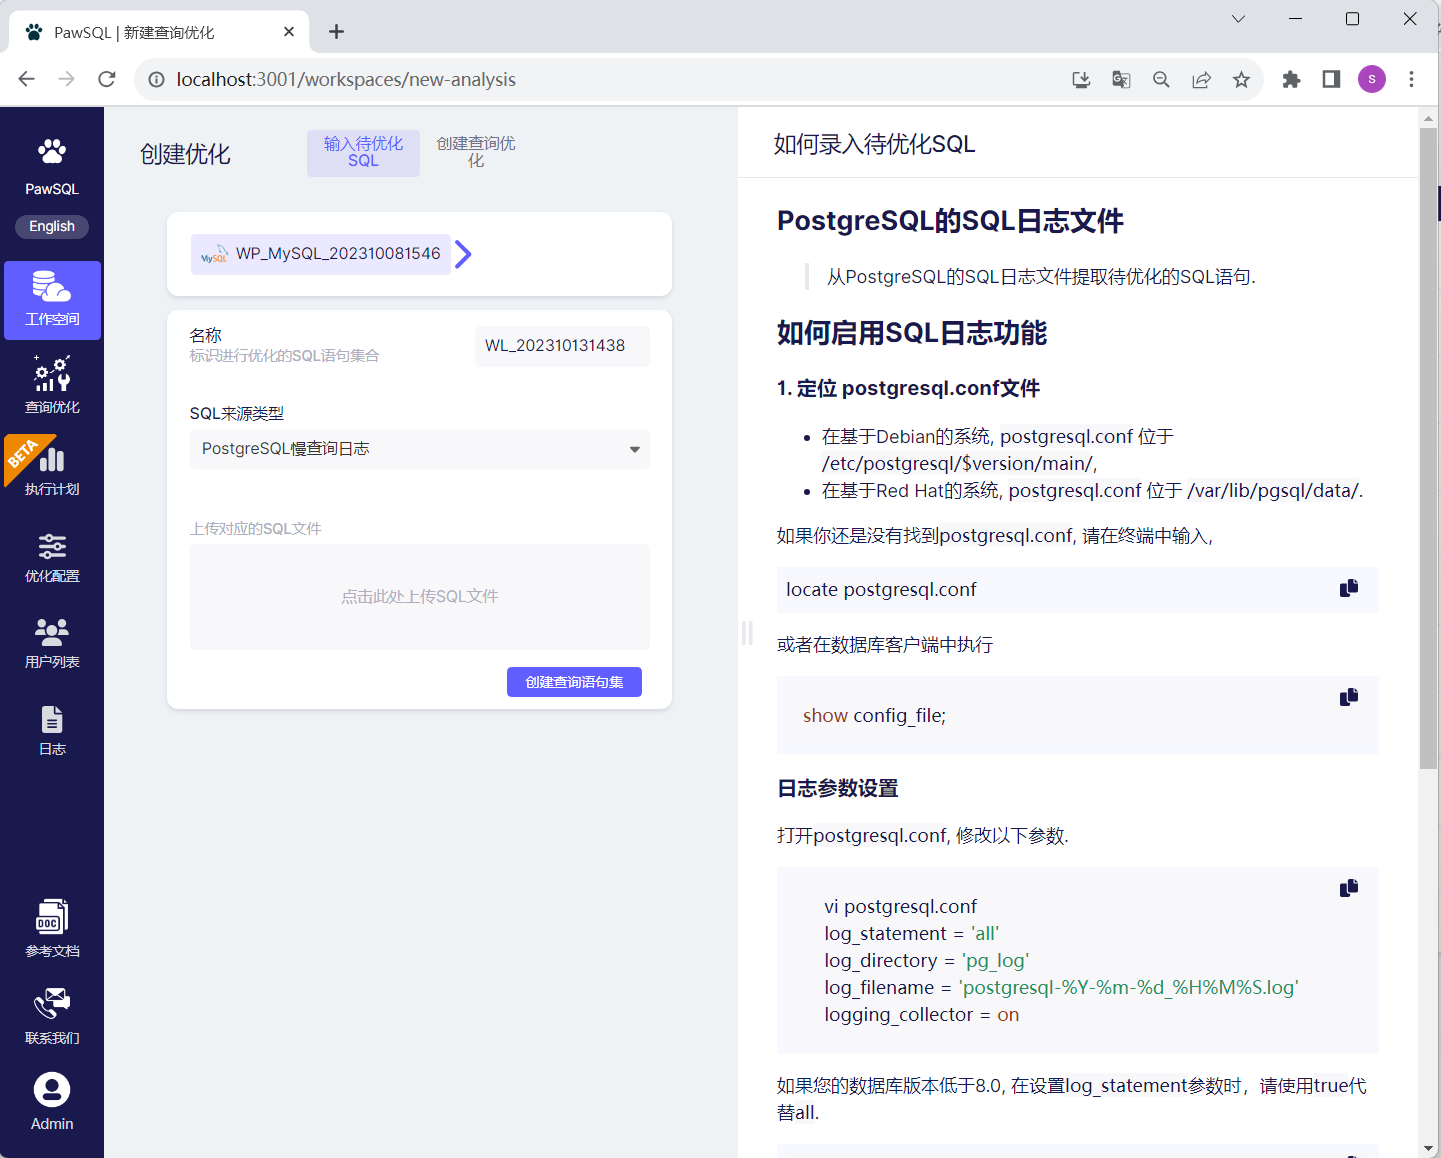Open the 工作空间 workspace sidebar icon
1441x1158 pixels.
click(x=52, y=299)
